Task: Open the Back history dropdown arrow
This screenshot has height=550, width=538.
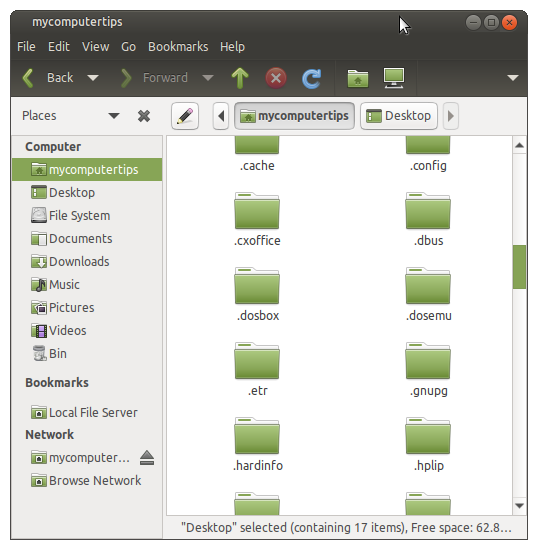Action: [93, 78]
